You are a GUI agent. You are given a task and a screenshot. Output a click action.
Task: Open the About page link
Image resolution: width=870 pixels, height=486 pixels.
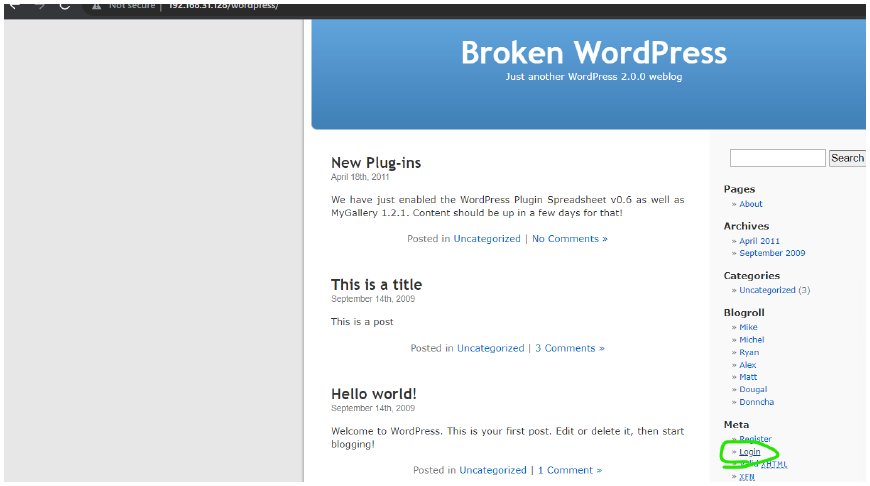(751, 204)
